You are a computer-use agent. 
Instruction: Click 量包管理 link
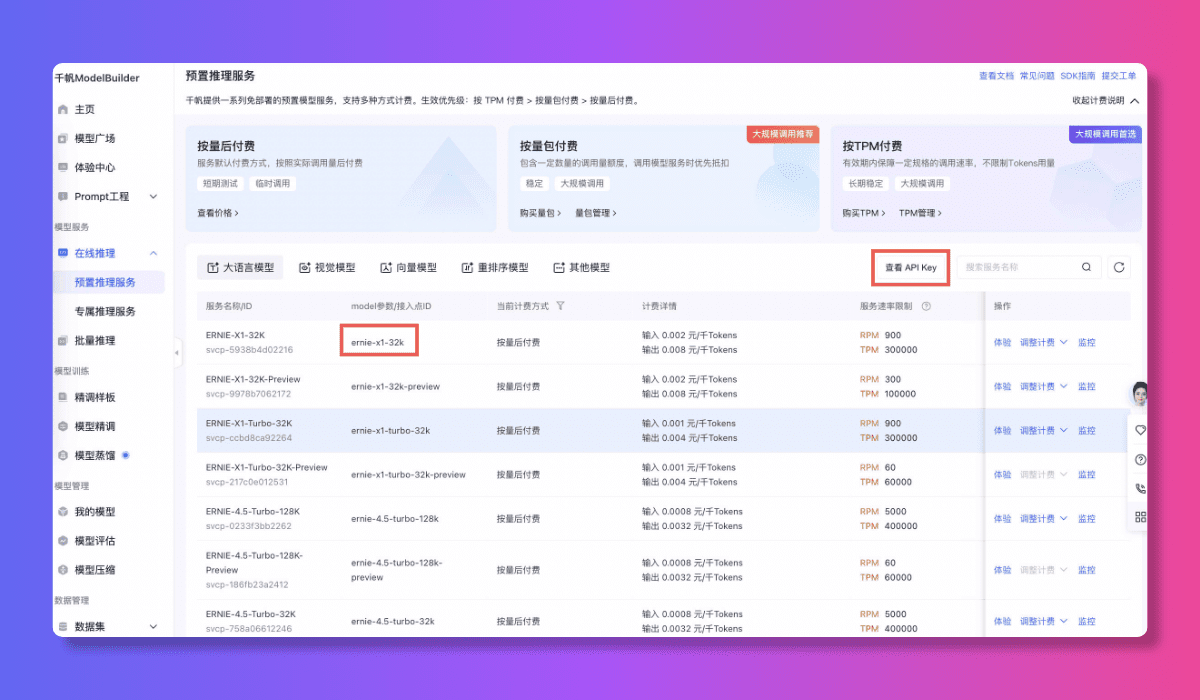click(x=596, y=213)
